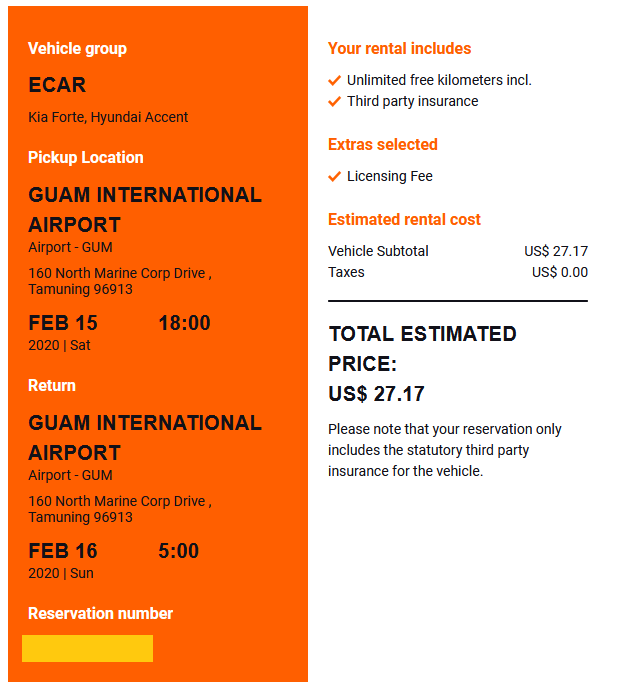
Task: Select the Vehicle Subtotal amount US$ 27.17
Action: (555, 251)
